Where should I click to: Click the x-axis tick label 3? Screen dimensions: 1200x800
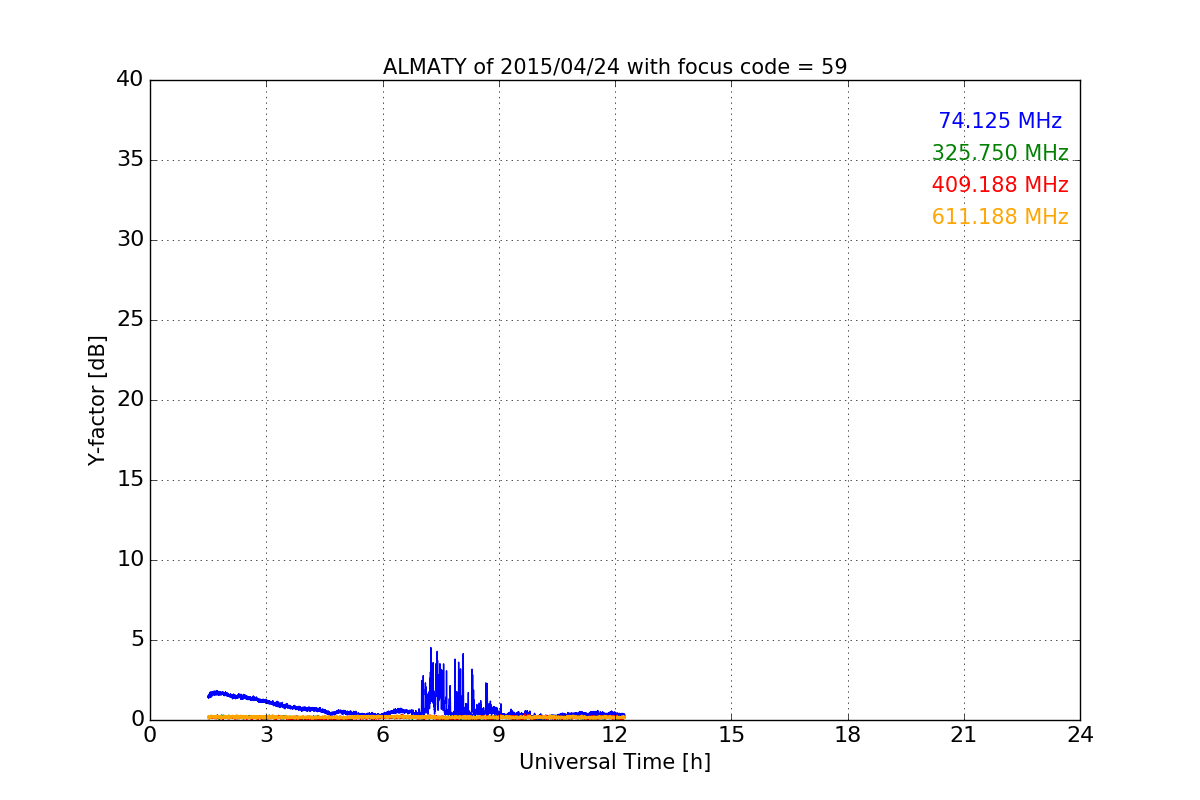266,735
